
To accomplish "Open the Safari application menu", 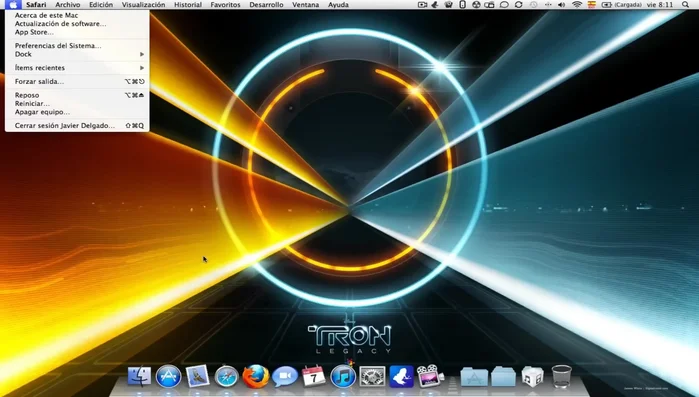I will point(36,5).
